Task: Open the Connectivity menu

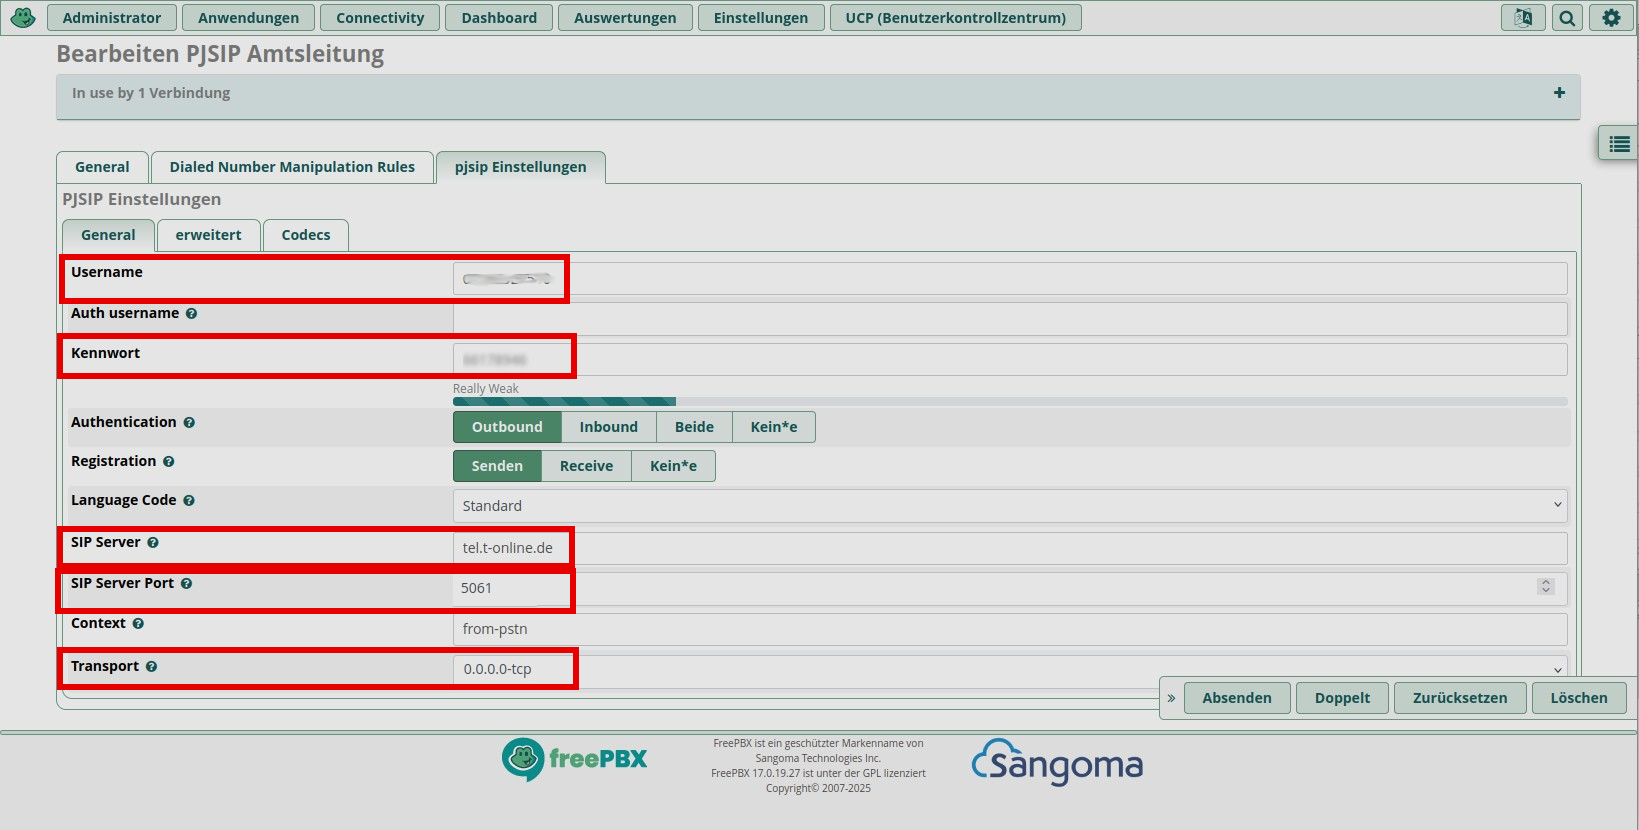Action: point(380,18)
